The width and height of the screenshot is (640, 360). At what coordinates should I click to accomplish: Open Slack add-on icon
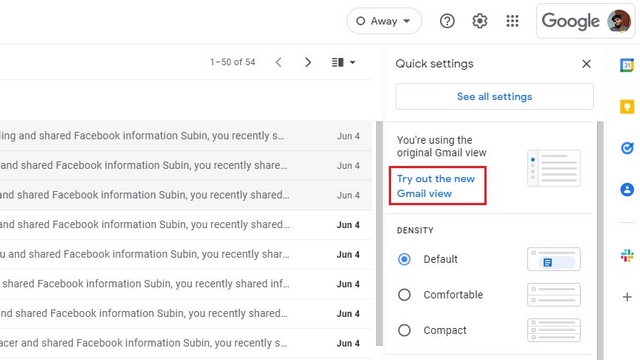click(x=627, y=256)
